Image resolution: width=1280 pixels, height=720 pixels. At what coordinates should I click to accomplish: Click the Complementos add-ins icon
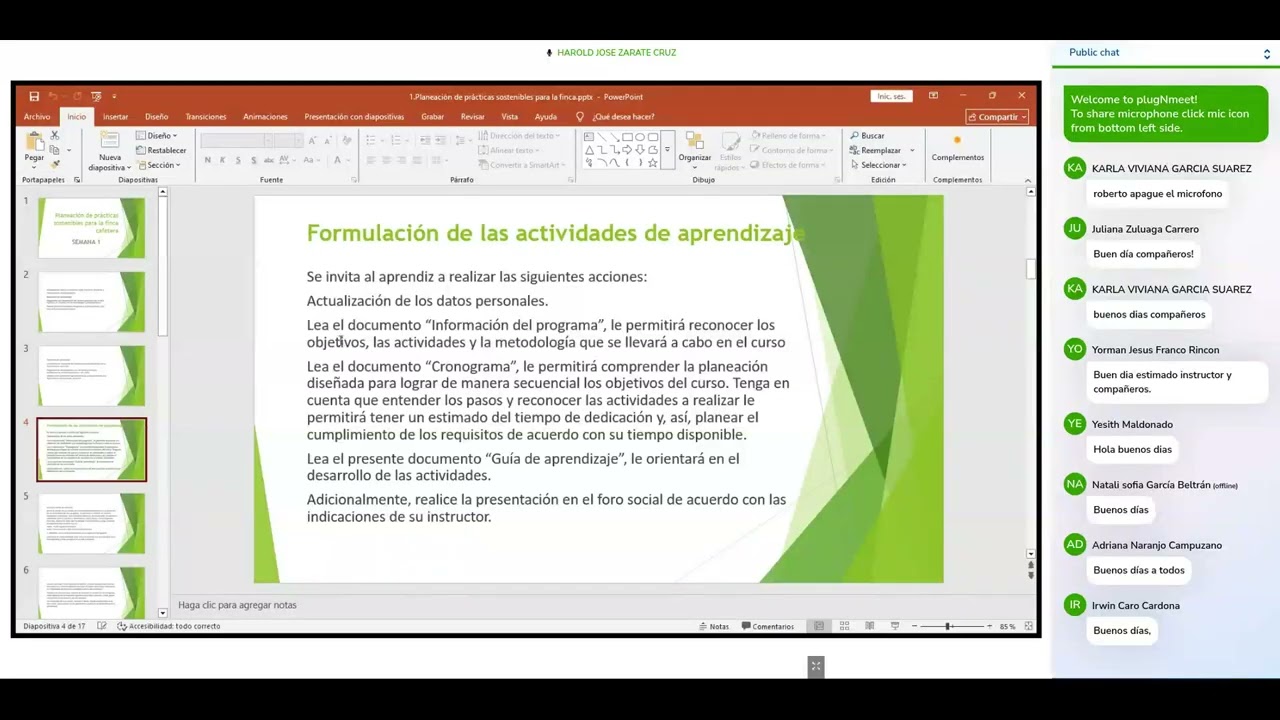pyautogui.click(x=957, y=141)
